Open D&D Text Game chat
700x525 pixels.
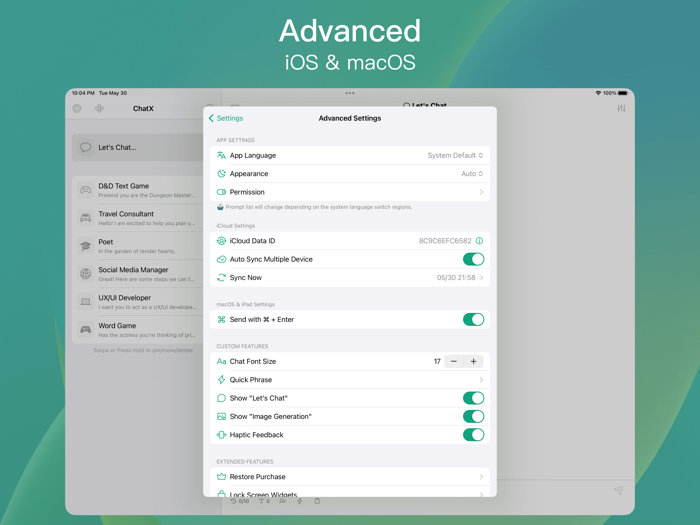[138, 190]
